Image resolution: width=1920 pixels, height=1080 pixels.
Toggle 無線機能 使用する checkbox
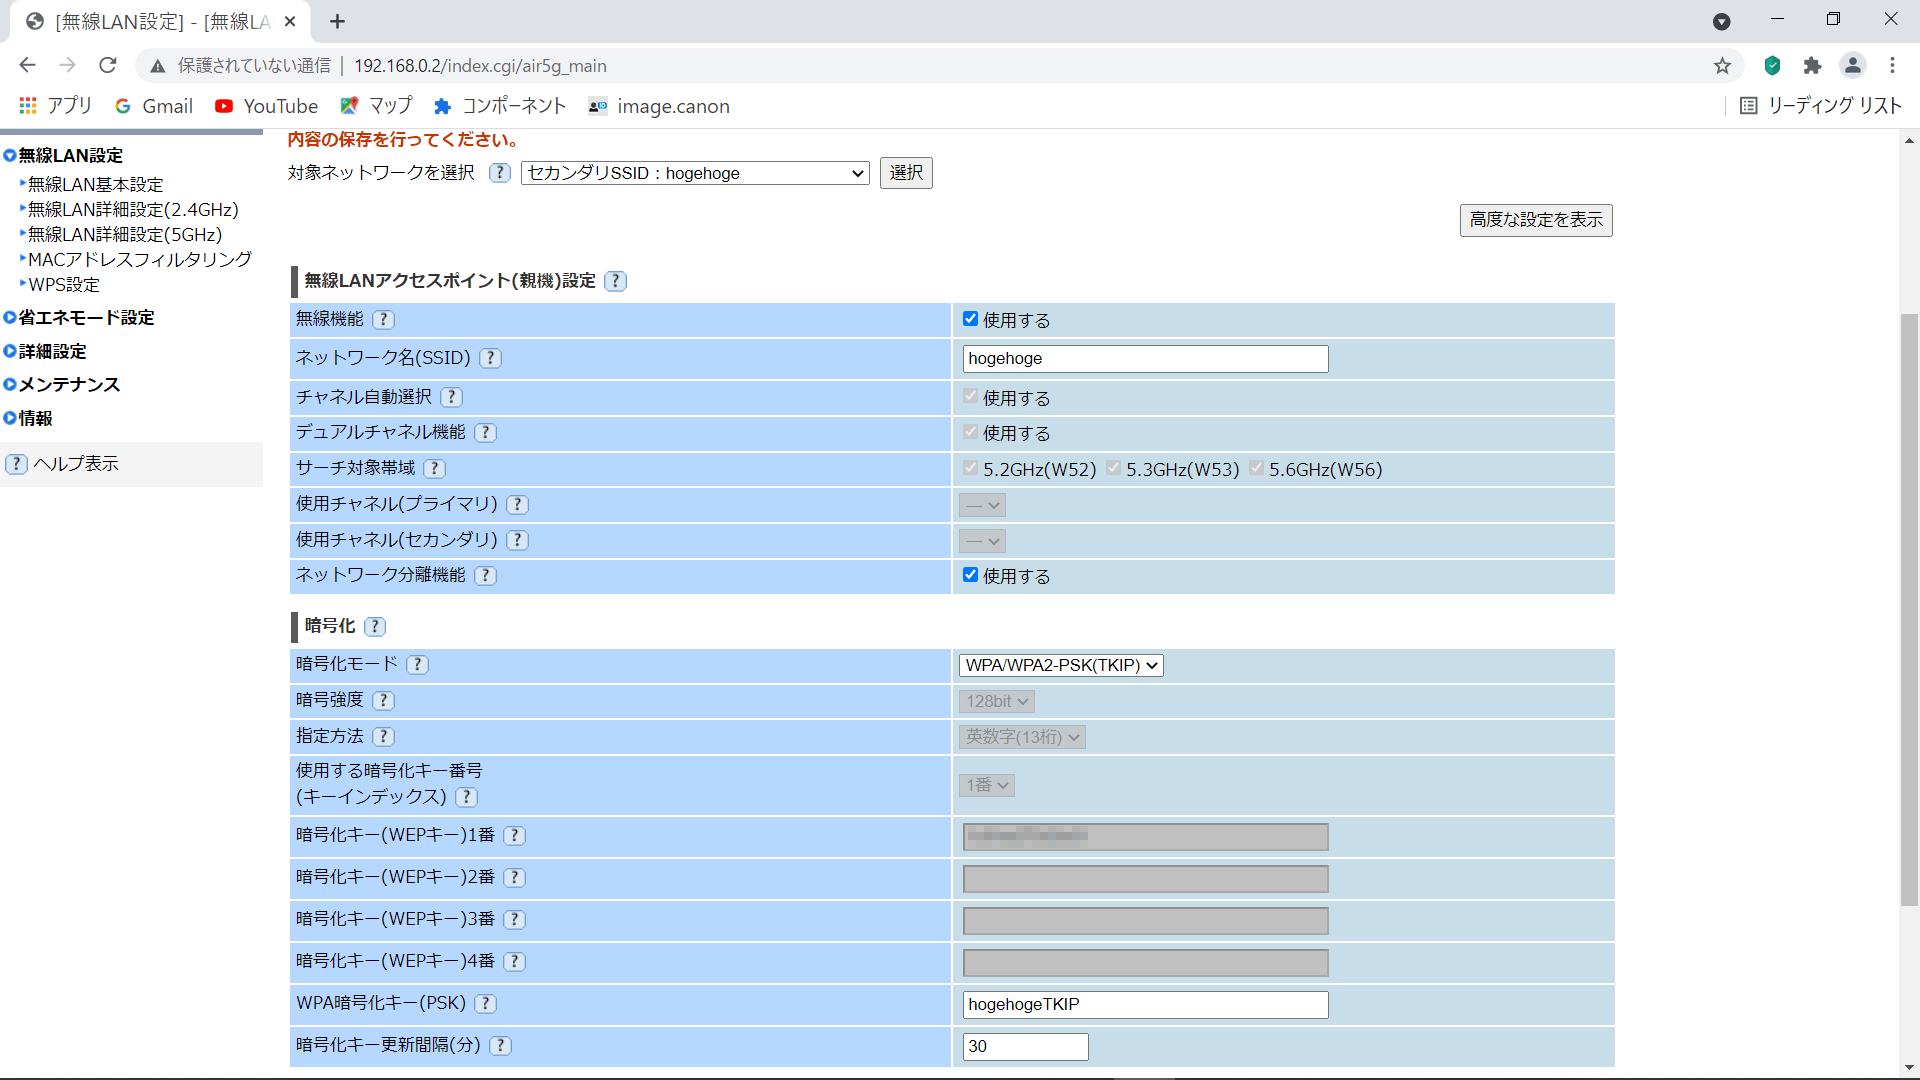[970, 319]
